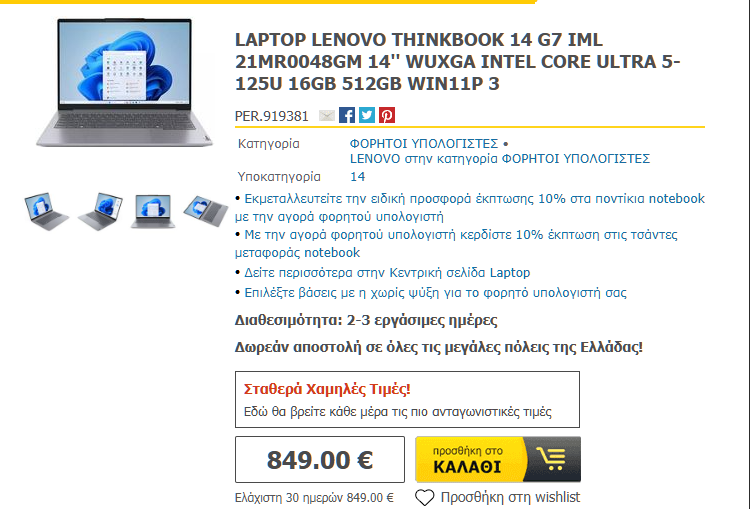The image size is (750, 509).
Task: Open the cooling stands link for laptops
Action: (x=435, y=293)
